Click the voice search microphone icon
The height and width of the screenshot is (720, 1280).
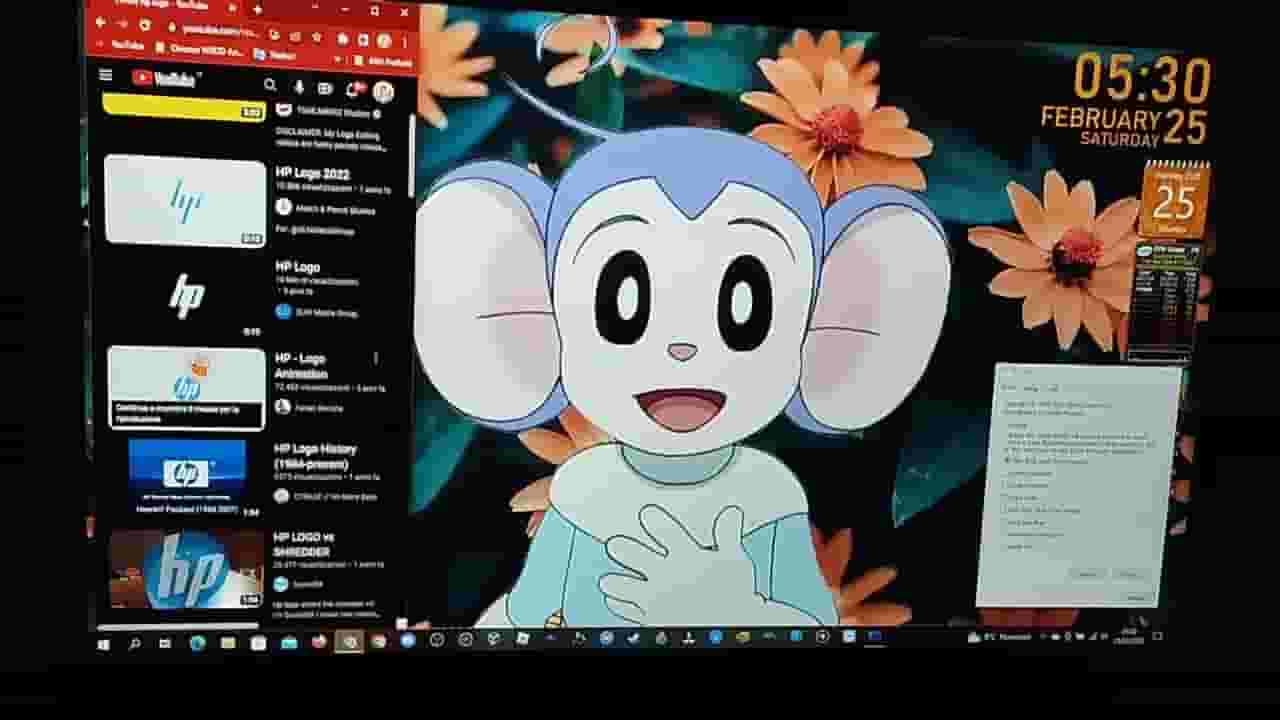coord(299,88)
